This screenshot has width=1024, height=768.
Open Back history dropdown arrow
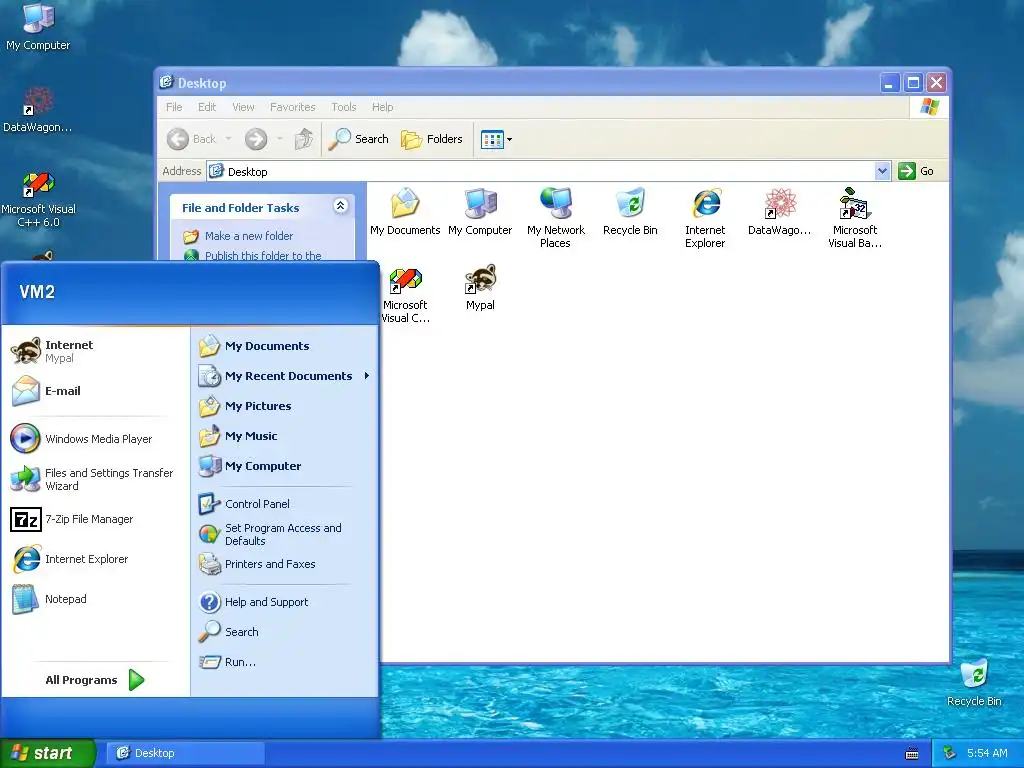coord(229,139)
